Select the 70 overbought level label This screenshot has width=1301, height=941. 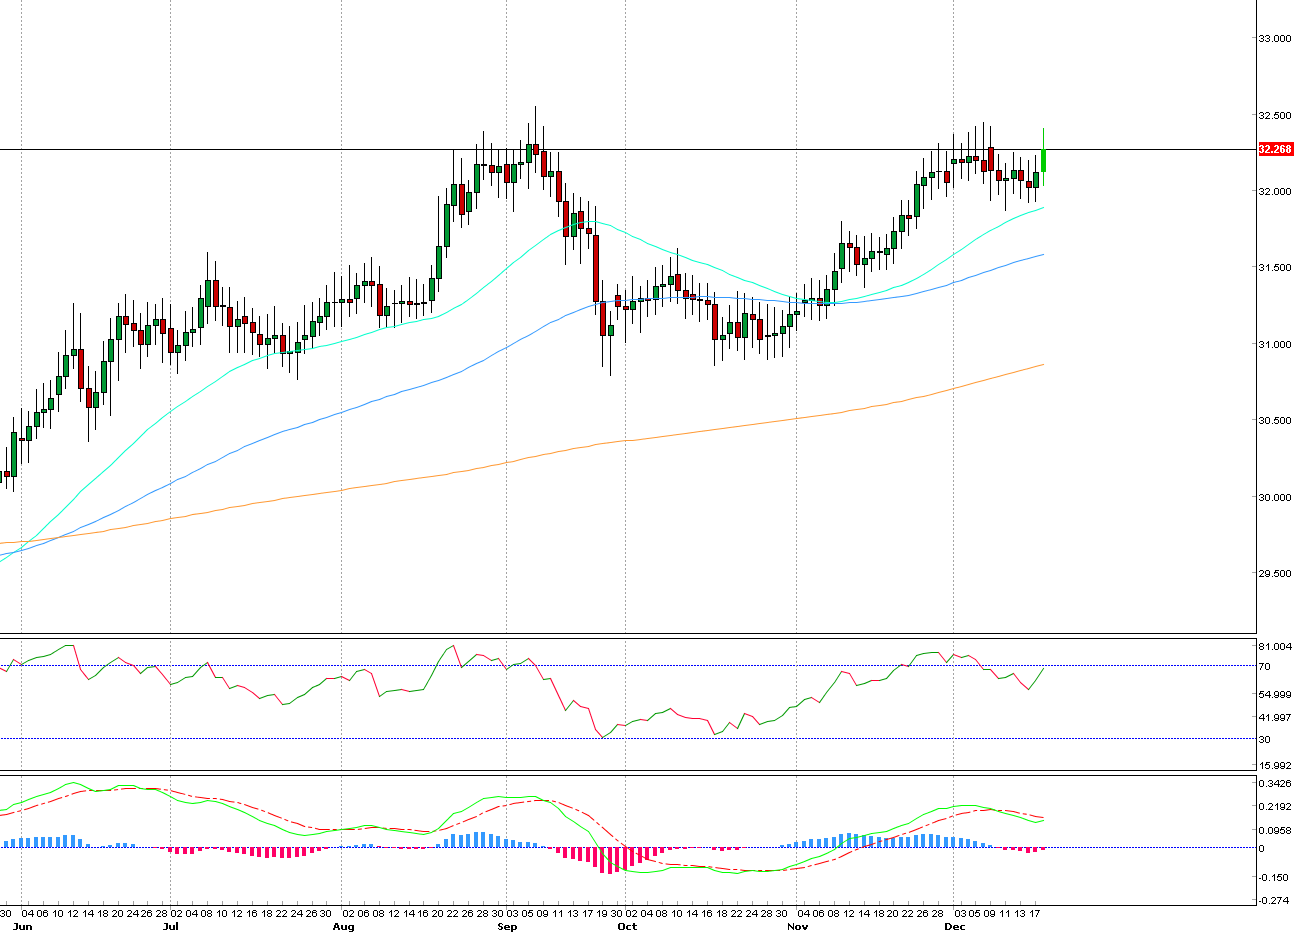(1265, 667)
